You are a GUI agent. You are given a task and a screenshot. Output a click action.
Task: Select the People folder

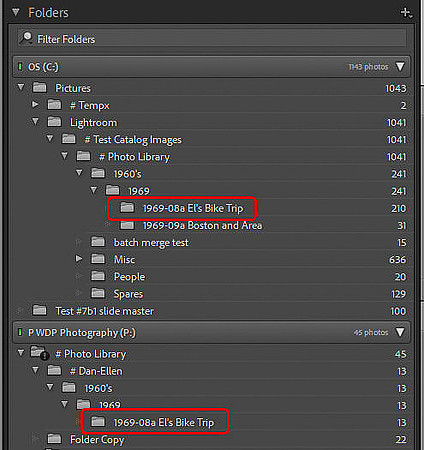[129, 277]
